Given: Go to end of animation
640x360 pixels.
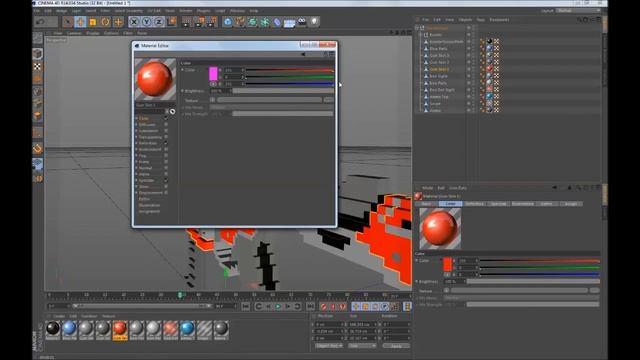Looking at the screenshot, I should [x=311, y=306].
